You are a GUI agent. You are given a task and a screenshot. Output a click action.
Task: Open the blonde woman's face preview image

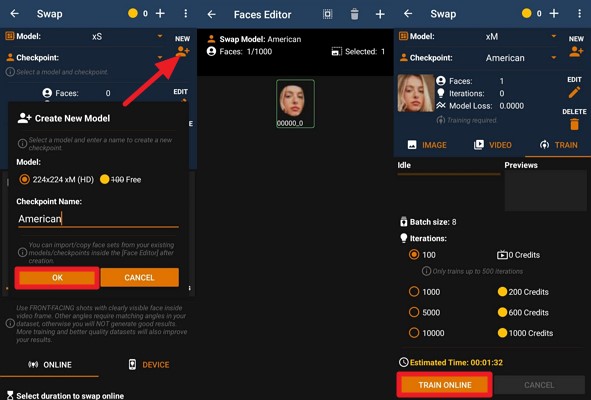click(x=416, y=93)
